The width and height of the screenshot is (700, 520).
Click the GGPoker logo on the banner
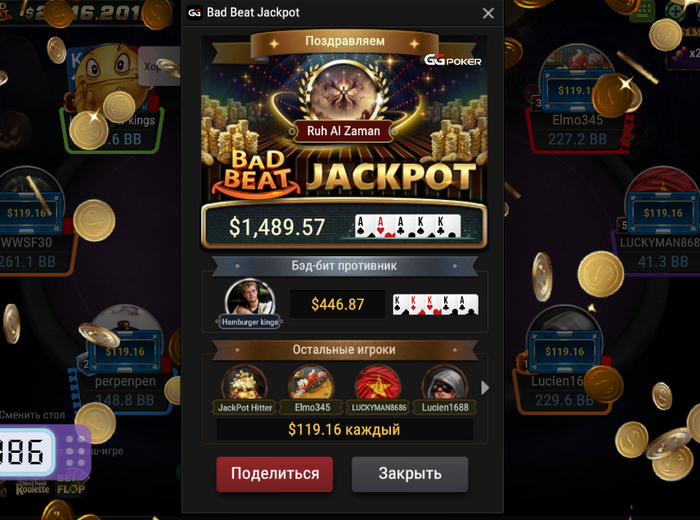[452, 60]
